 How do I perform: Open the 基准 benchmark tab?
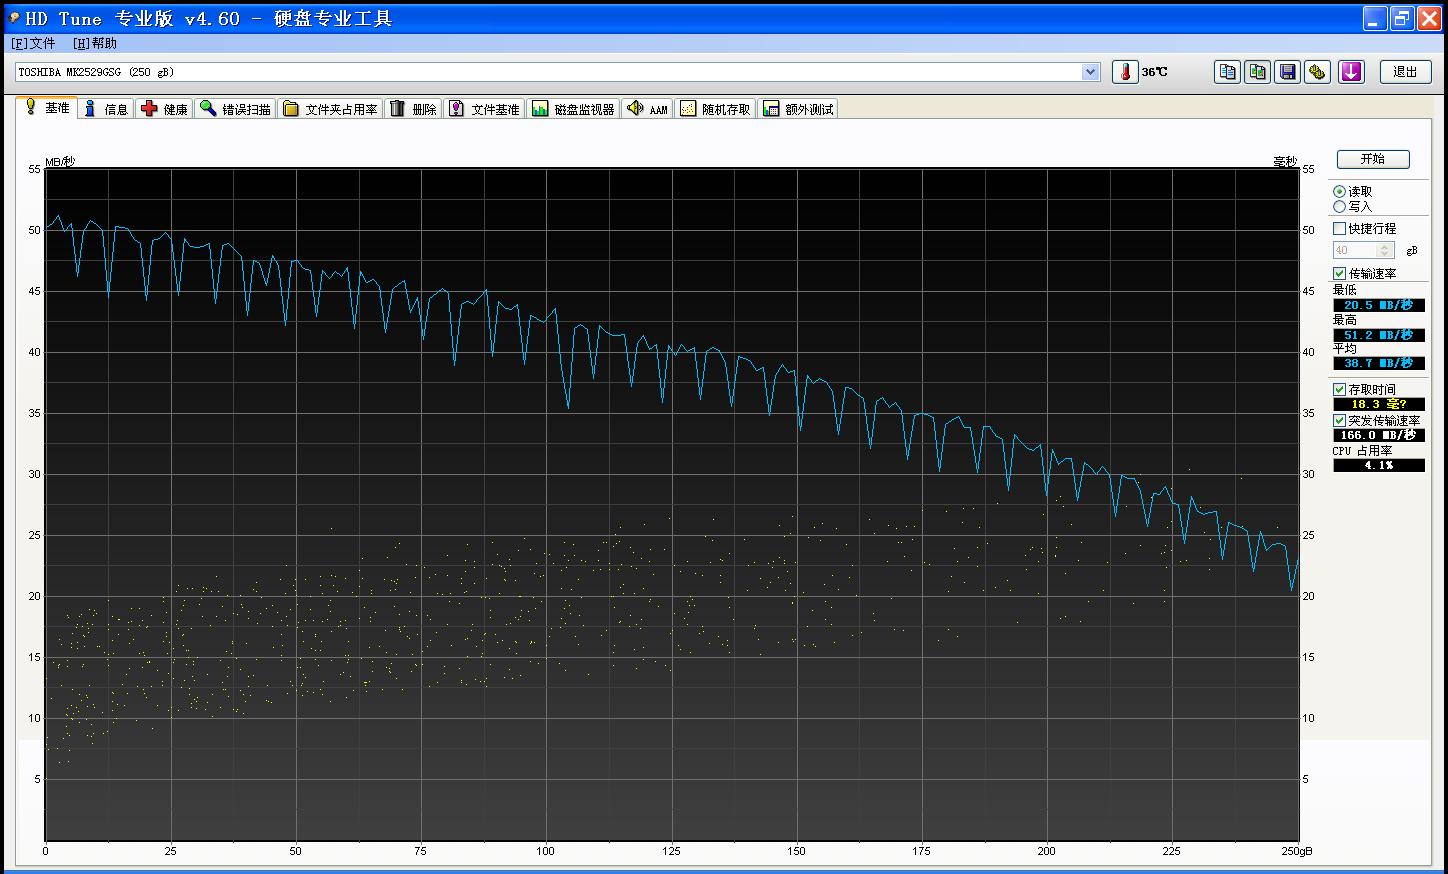[47, 108]
